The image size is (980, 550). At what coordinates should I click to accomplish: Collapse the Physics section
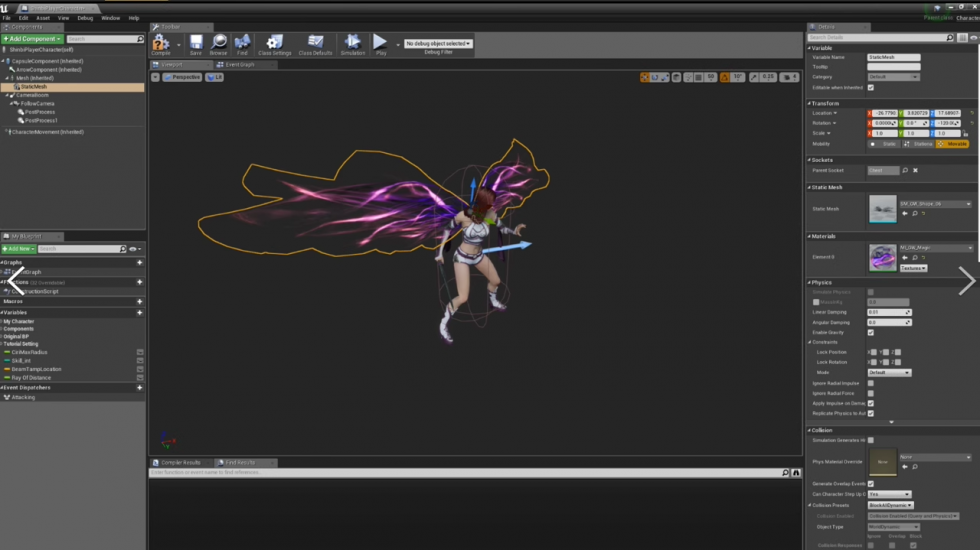click(x=809, y=282)
